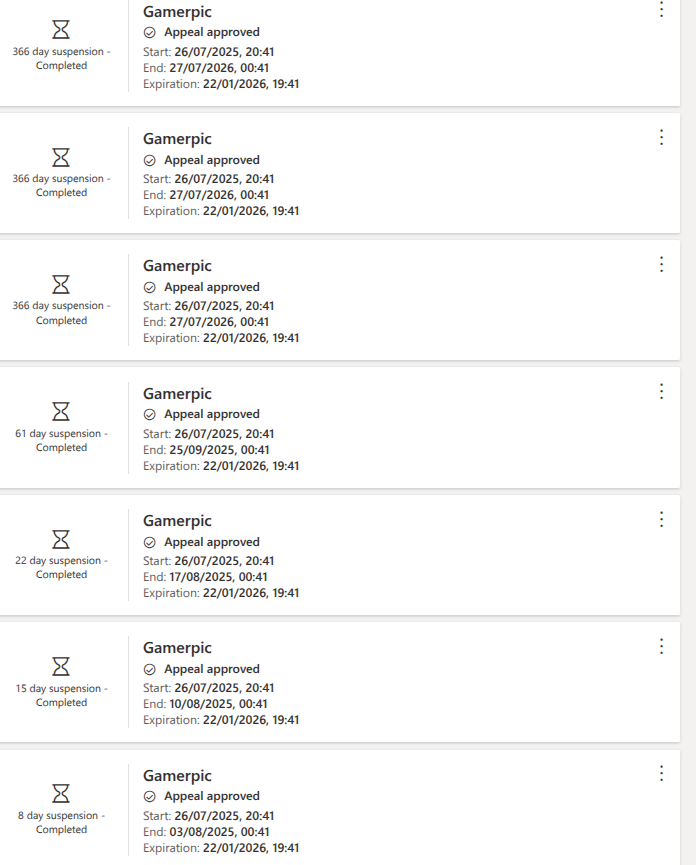Viewport: 696px width, 865px height.
Task: Click the appeal approved checkmark on 8 day card
Action: point(150,796)
